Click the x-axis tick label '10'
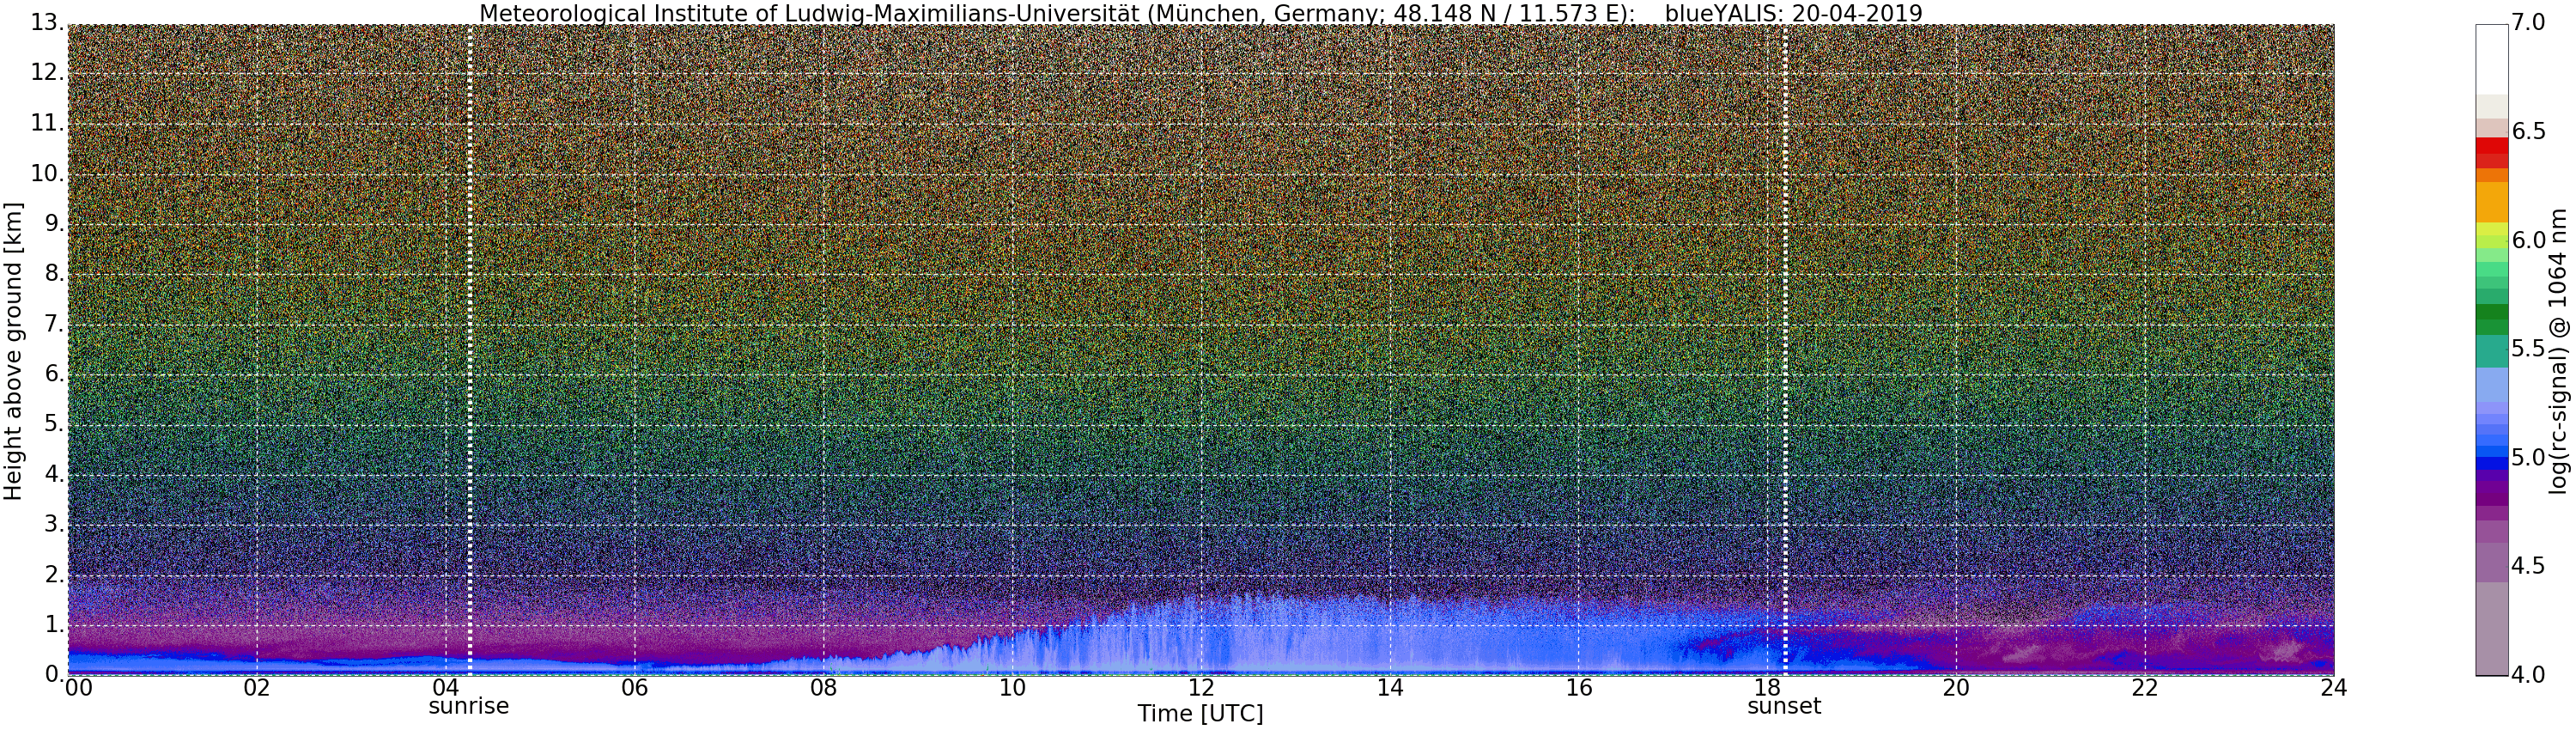This screenshot has height=730, width=2576. point(1012,687)
